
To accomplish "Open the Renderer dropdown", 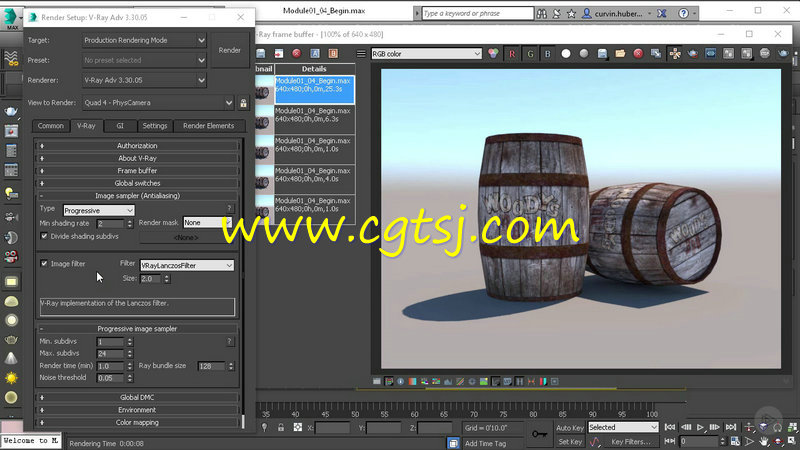I will click(144, 80).
